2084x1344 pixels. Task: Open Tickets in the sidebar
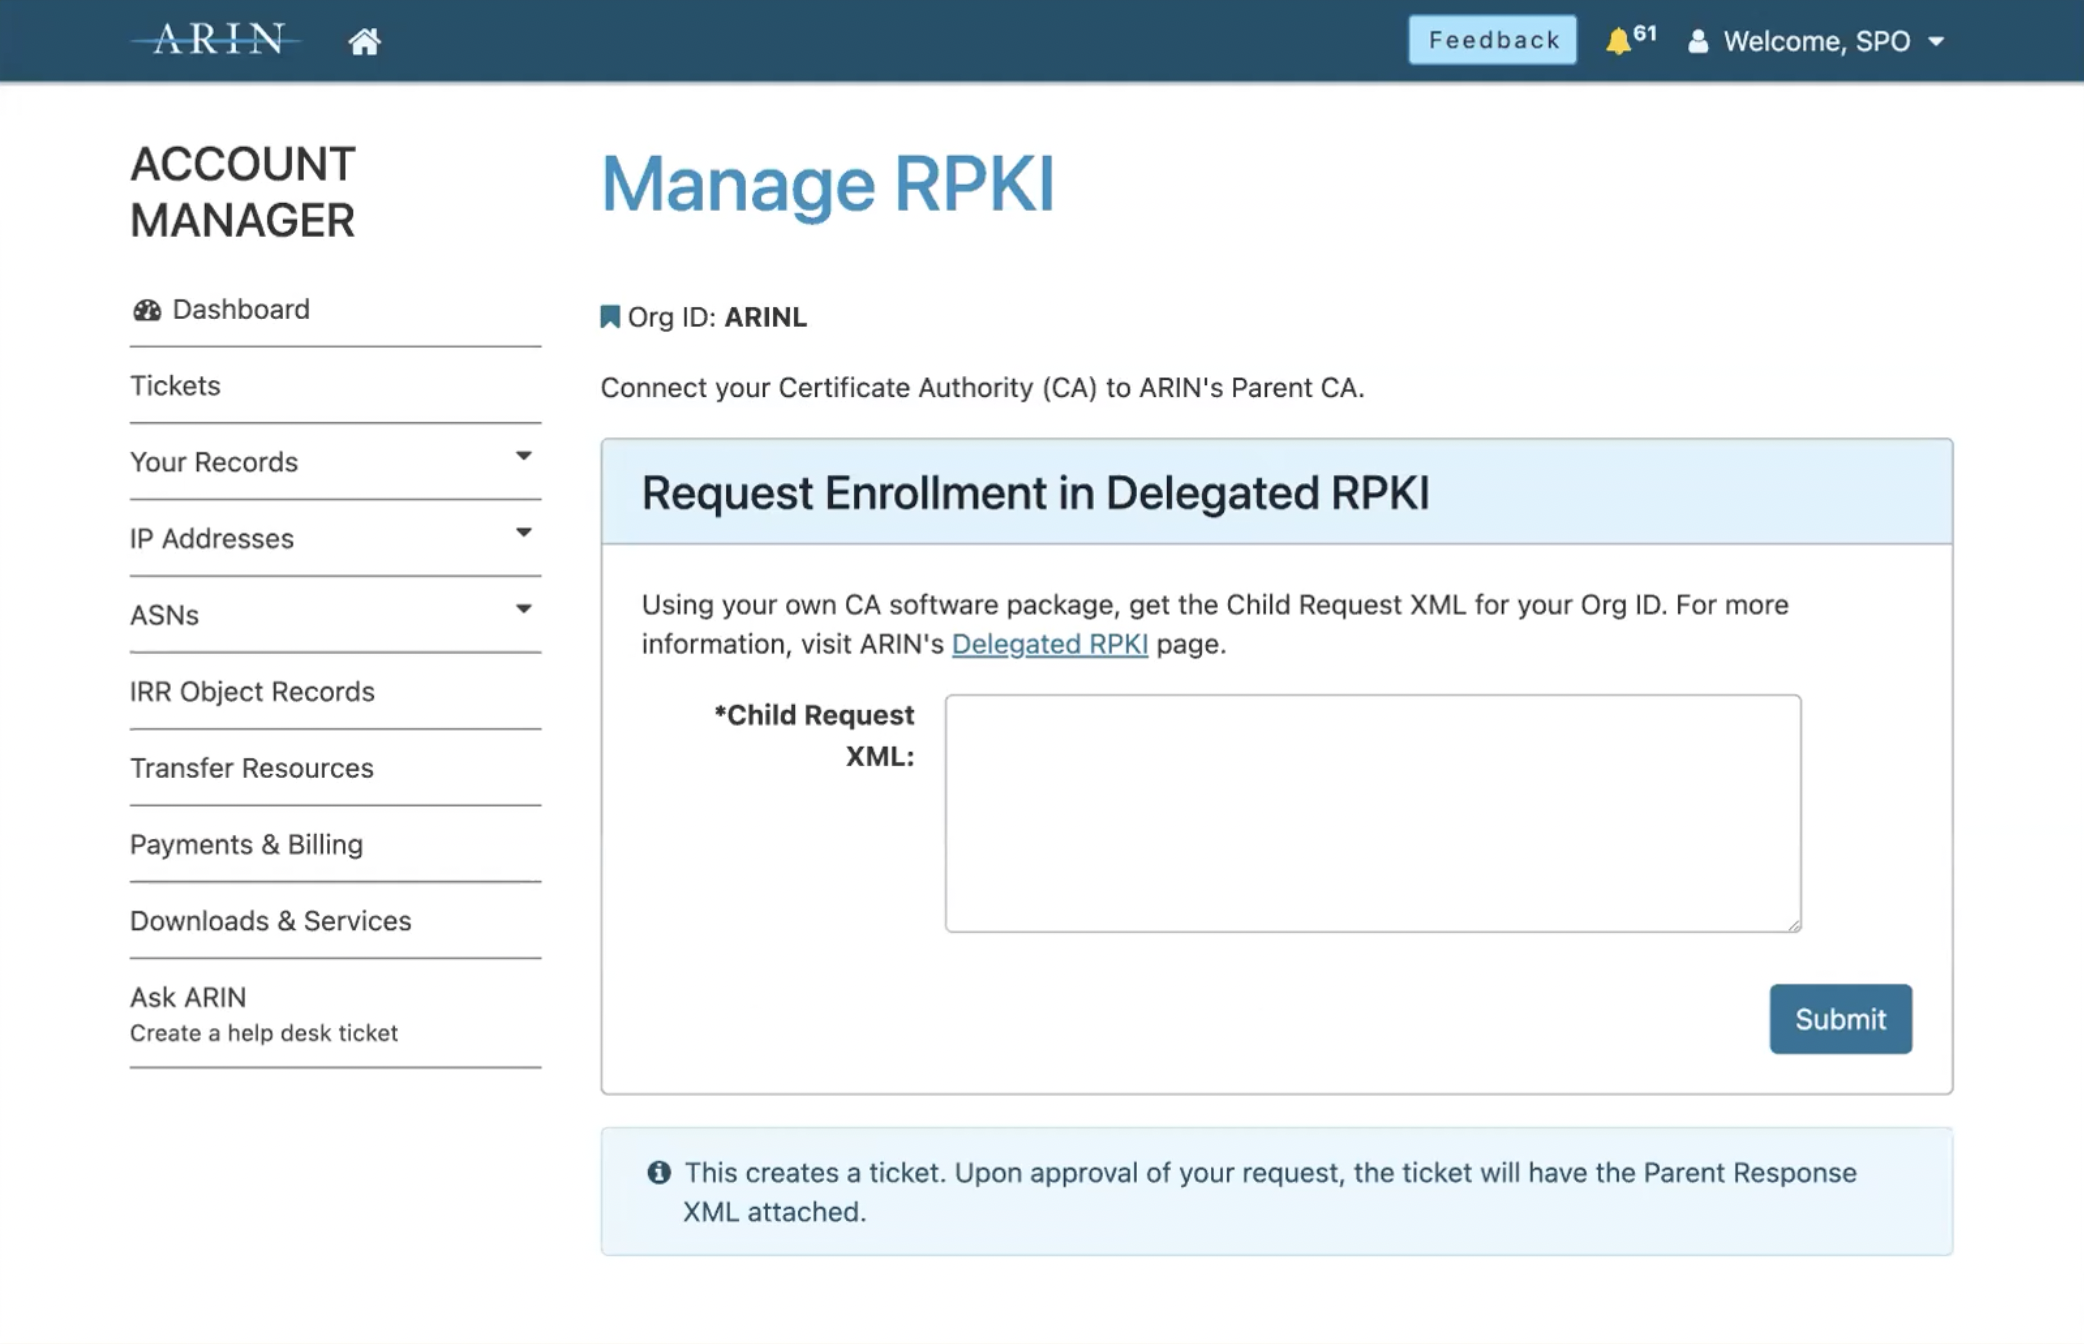pyautogui.click(x=176, y=386)
